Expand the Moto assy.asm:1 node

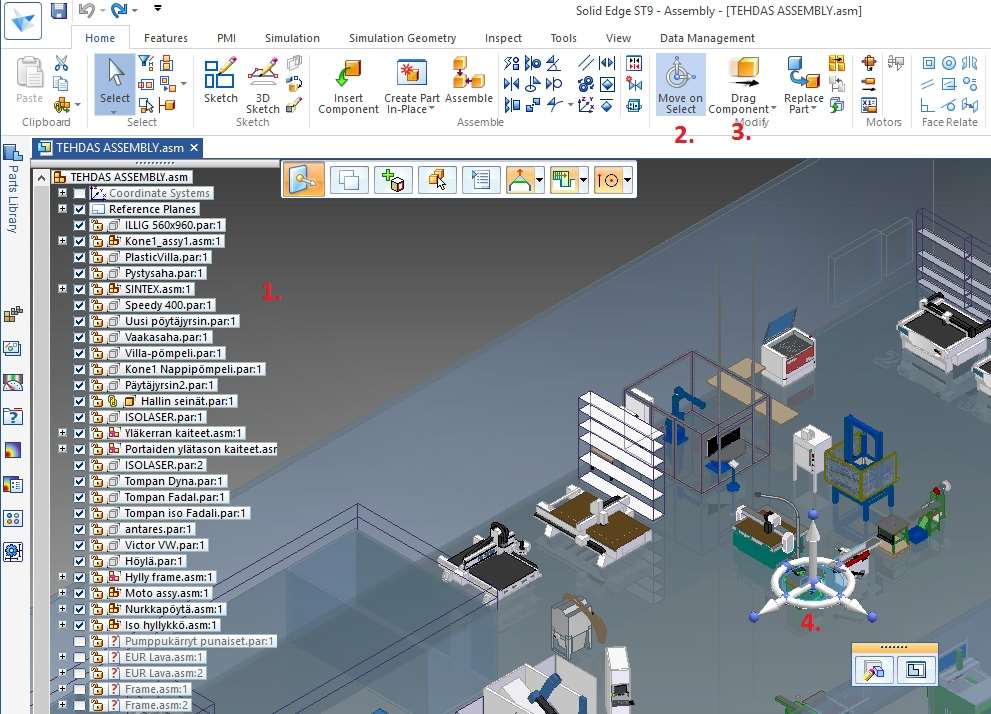[62, 593]
